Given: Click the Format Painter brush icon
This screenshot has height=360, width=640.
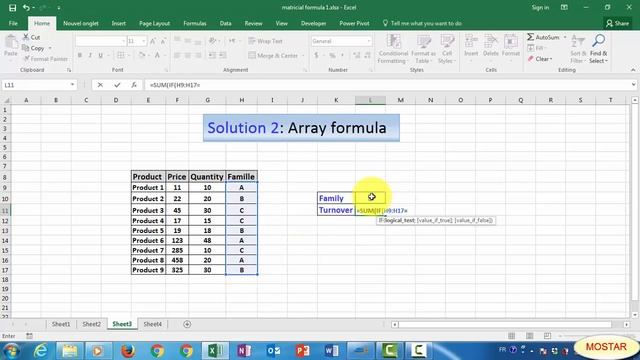Looking at the screenshot, I should coord(27,59).
